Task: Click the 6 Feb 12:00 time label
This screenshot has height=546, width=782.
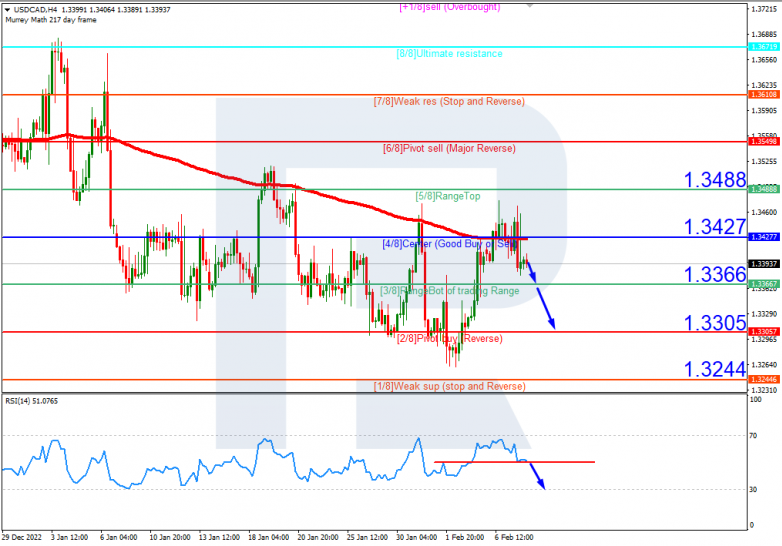Action: click(514, 537)
